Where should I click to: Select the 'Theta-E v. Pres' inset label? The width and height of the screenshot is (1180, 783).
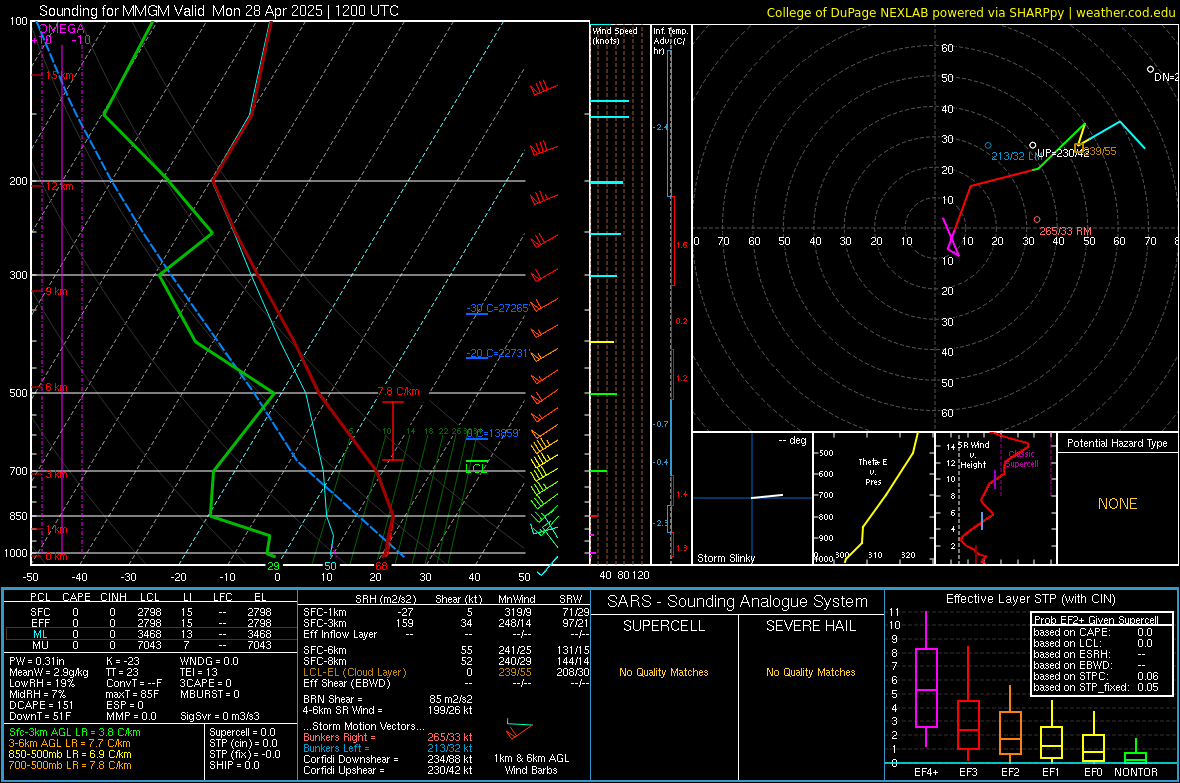873,471
